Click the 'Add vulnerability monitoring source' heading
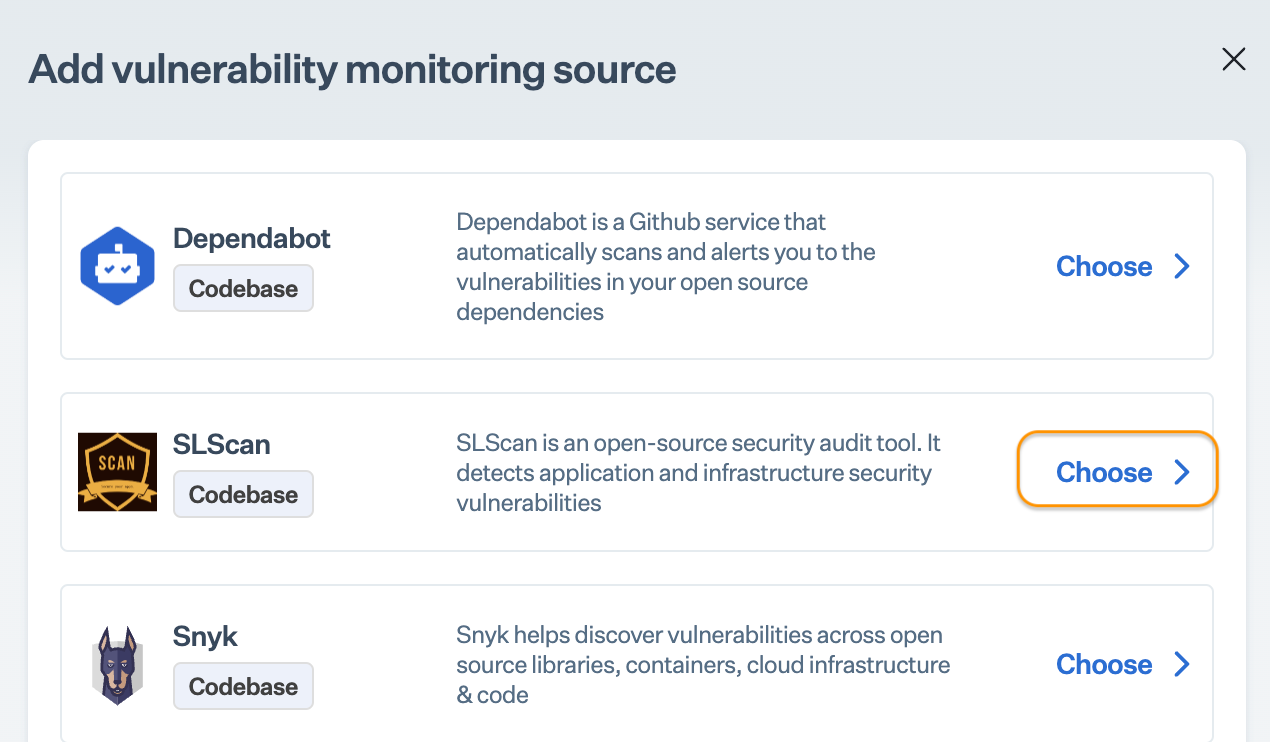 352,70
